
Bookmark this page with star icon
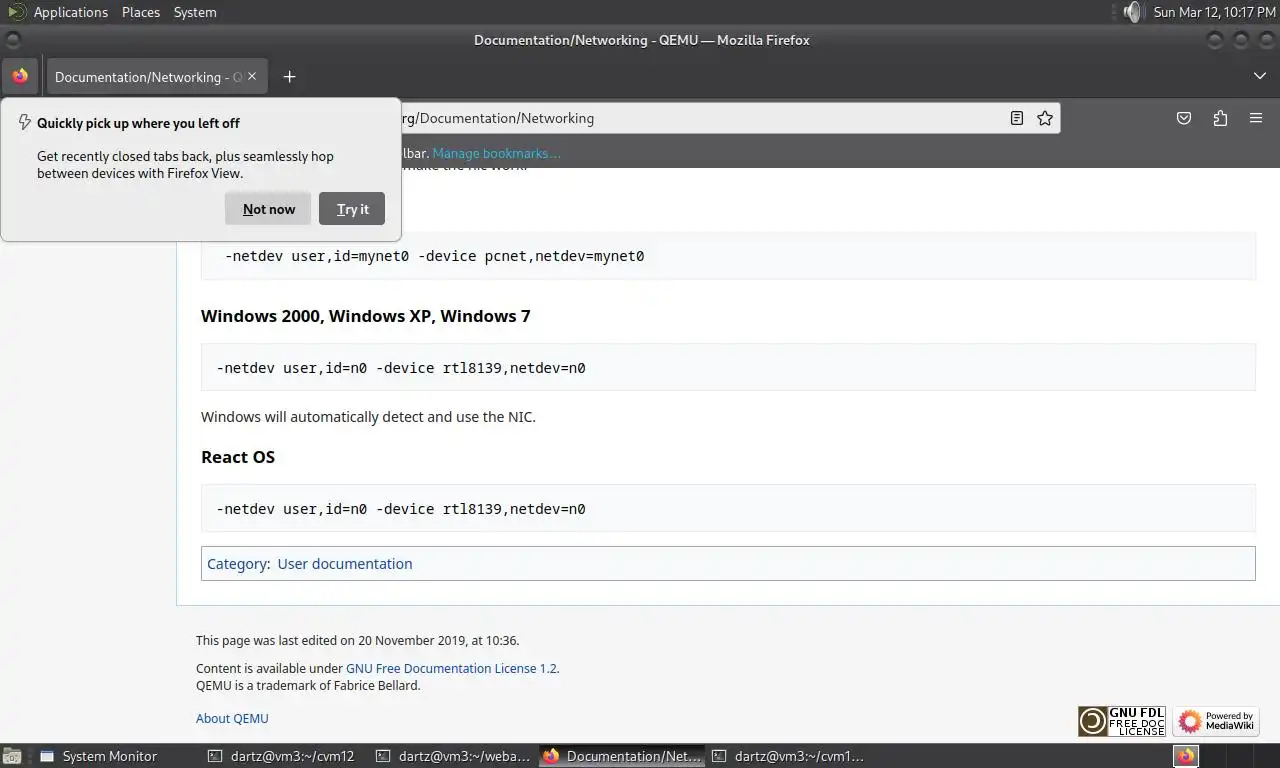tap(1045, 118)
